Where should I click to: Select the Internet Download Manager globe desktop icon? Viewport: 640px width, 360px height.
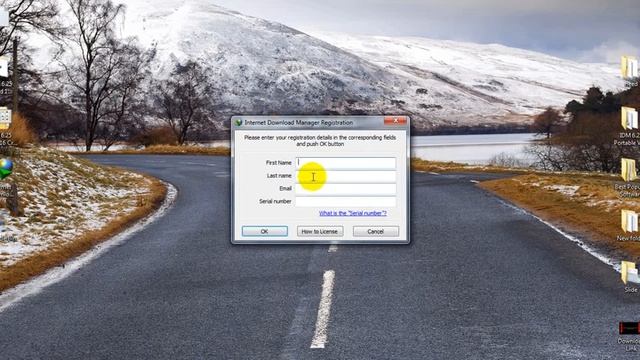tap(6, 169)
